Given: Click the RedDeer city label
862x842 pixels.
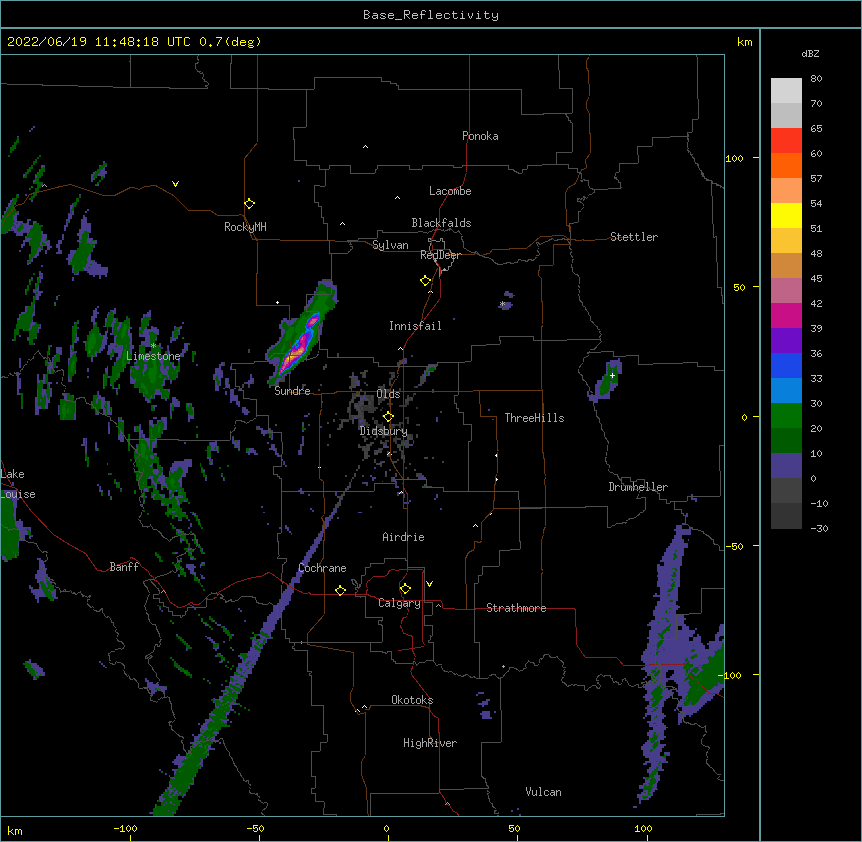Looking at the screenshot, I should (440, 255).
